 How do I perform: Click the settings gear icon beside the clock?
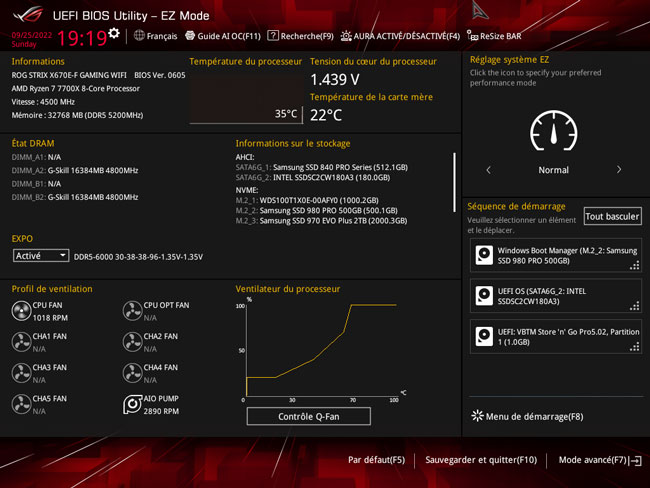point(114,33)
